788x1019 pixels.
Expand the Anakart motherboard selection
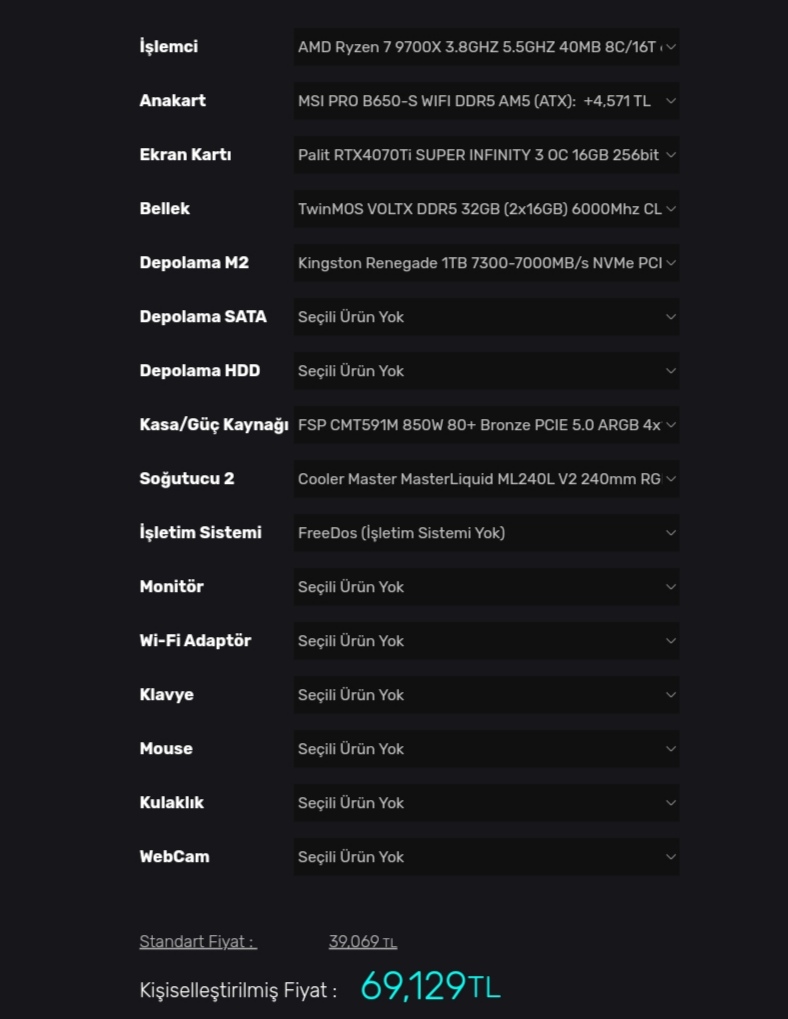[486, 101]
